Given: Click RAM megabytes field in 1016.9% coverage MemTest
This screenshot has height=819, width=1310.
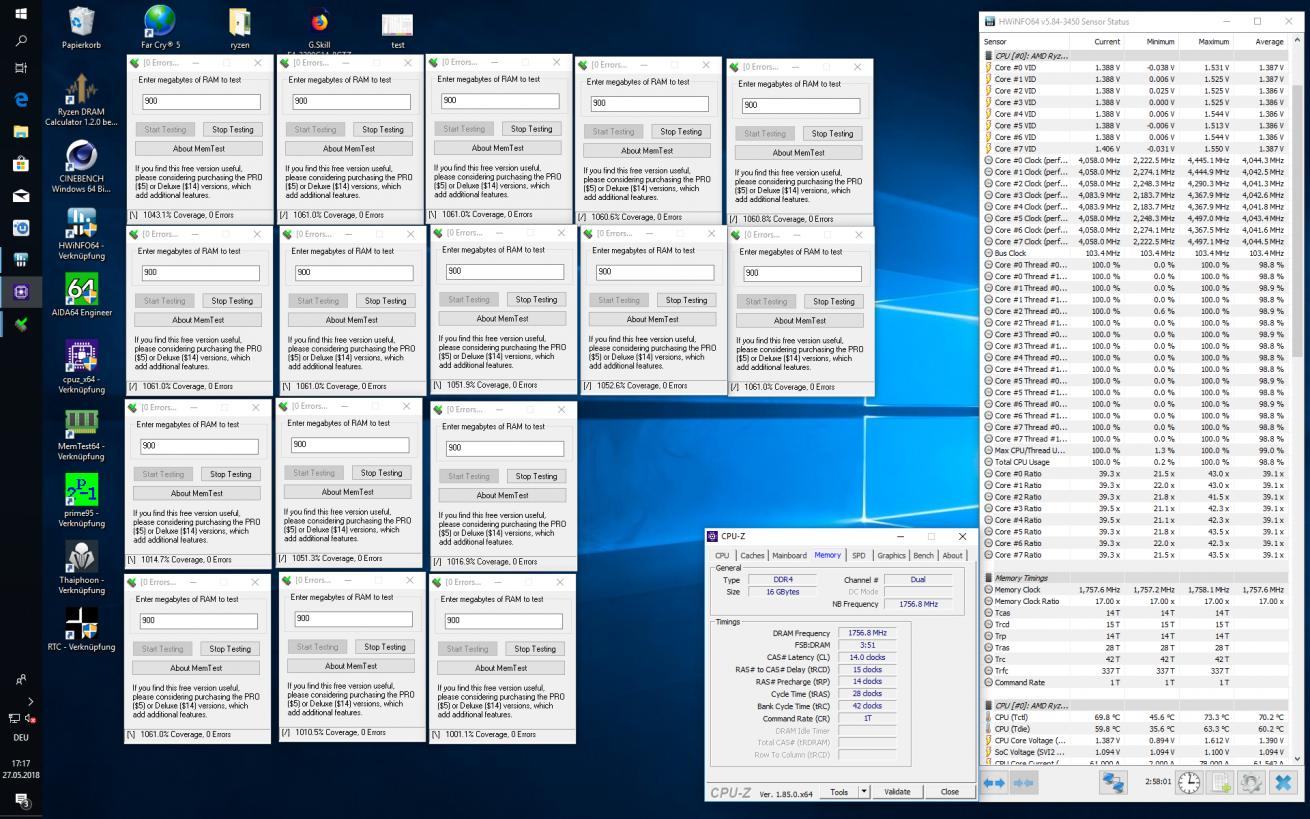Looking at the screenshot, I should click(503, 447).
